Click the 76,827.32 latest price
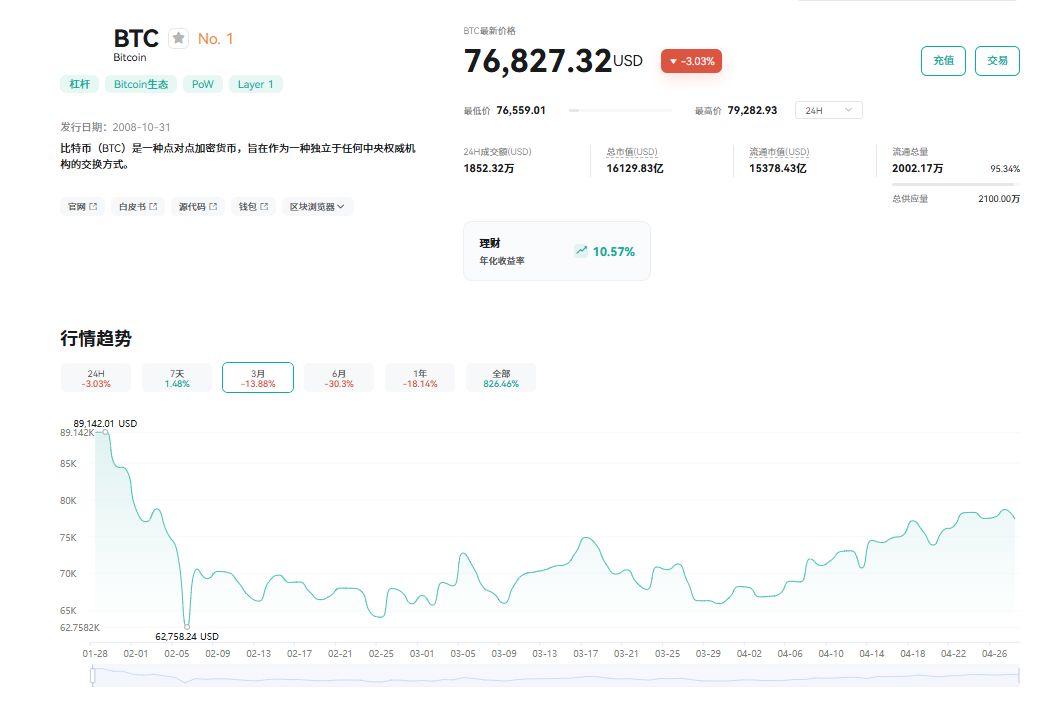This screenshot has width=1053, height=715. tap(538, 61)
